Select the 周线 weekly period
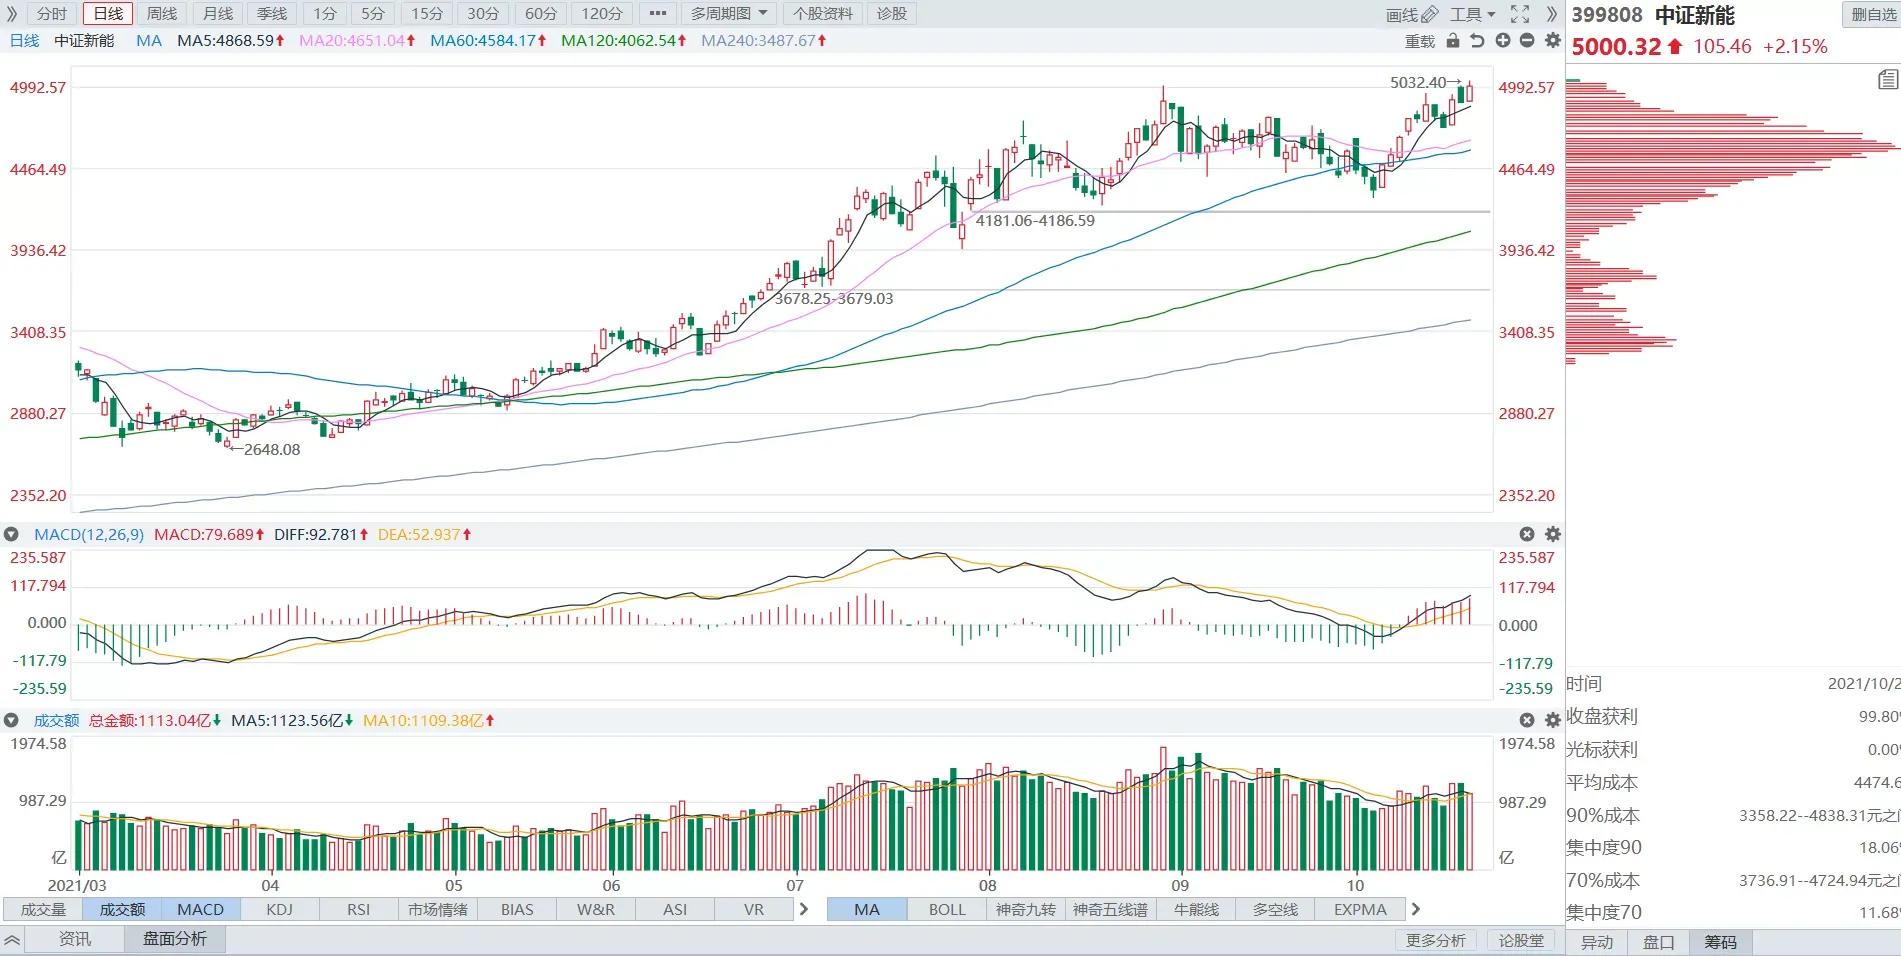Viewport: 1901px width, 956px height. (x=162, y=14)
